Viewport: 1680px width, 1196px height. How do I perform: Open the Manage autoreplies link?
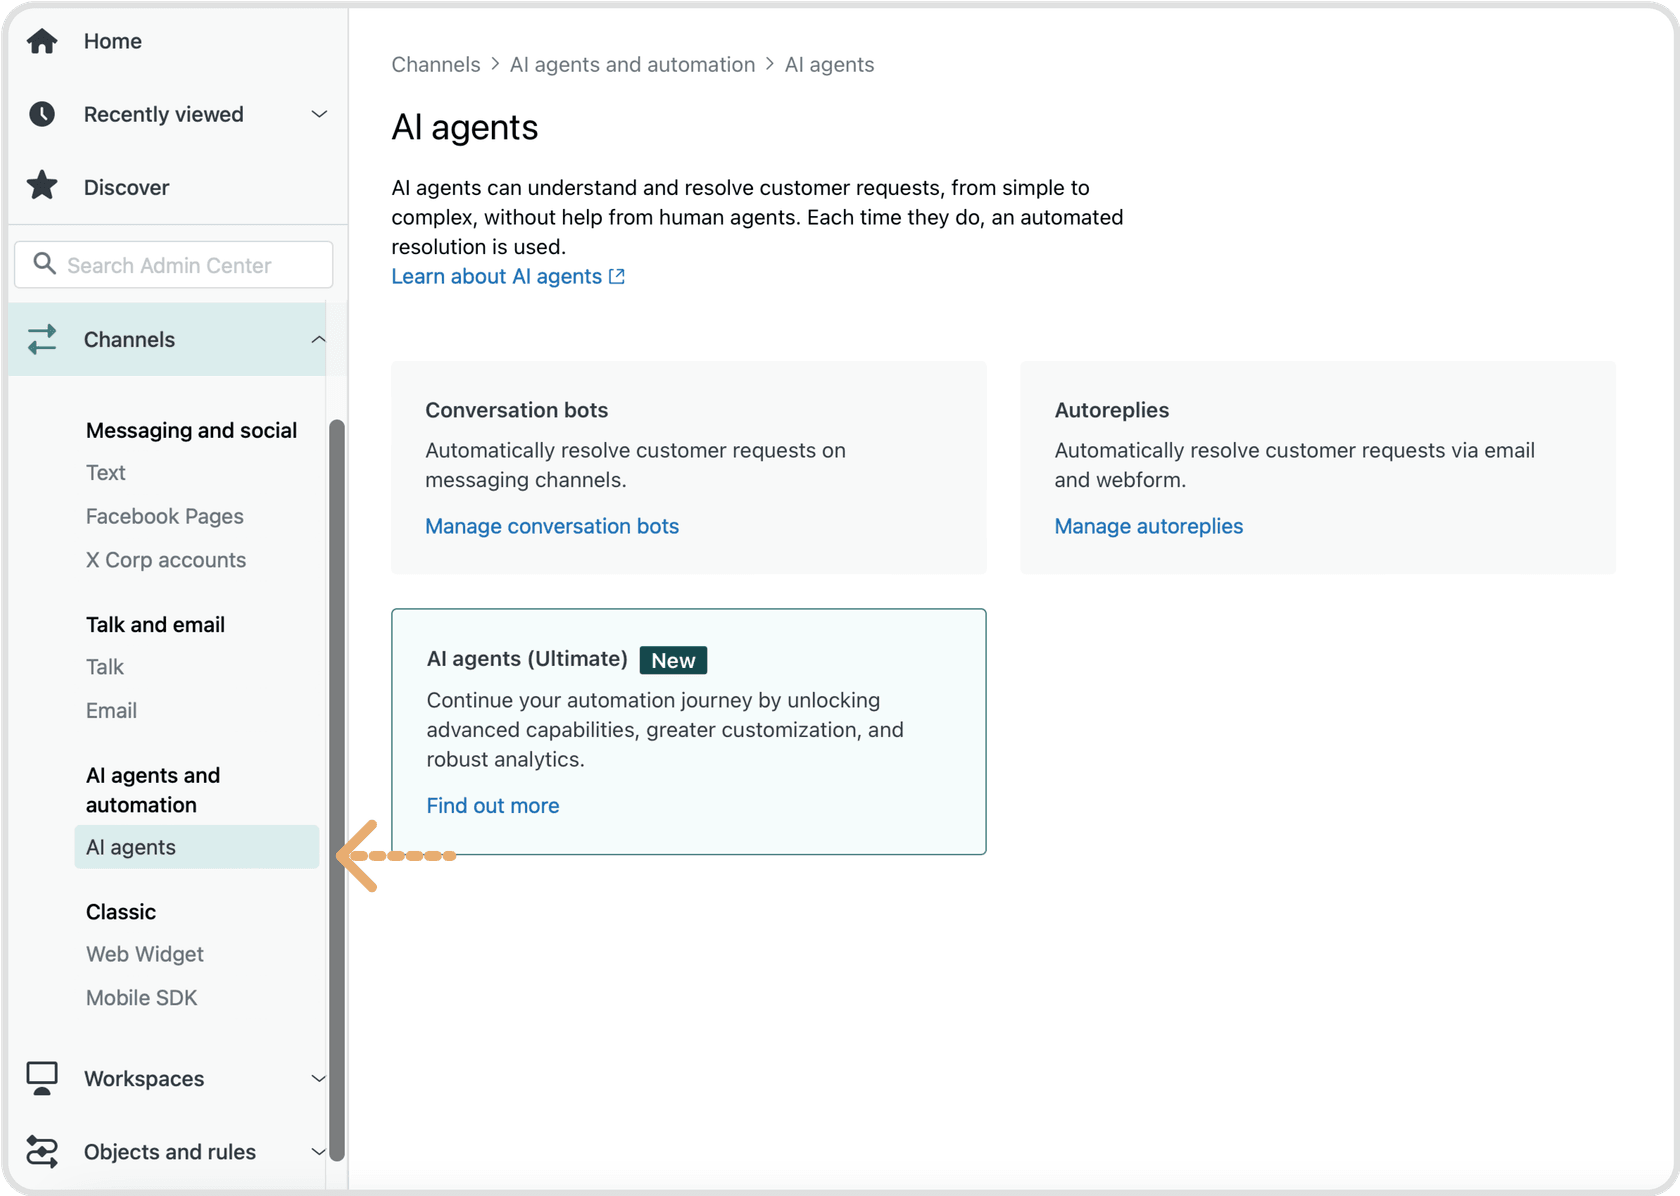coord(1147,526)
